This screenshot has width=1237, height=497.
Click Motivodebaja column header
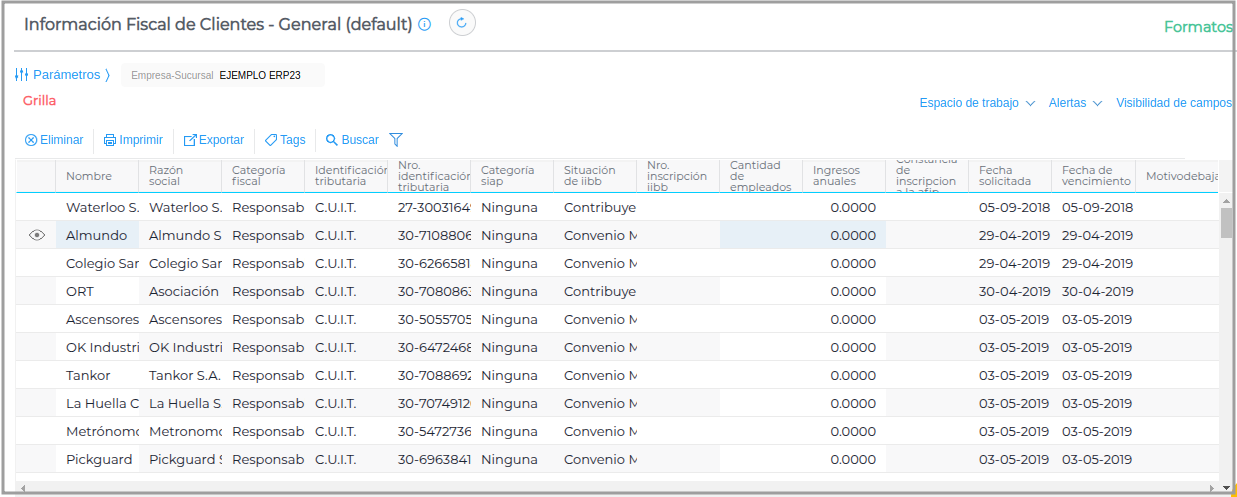pyautogui.click(x=1178, y=176)
